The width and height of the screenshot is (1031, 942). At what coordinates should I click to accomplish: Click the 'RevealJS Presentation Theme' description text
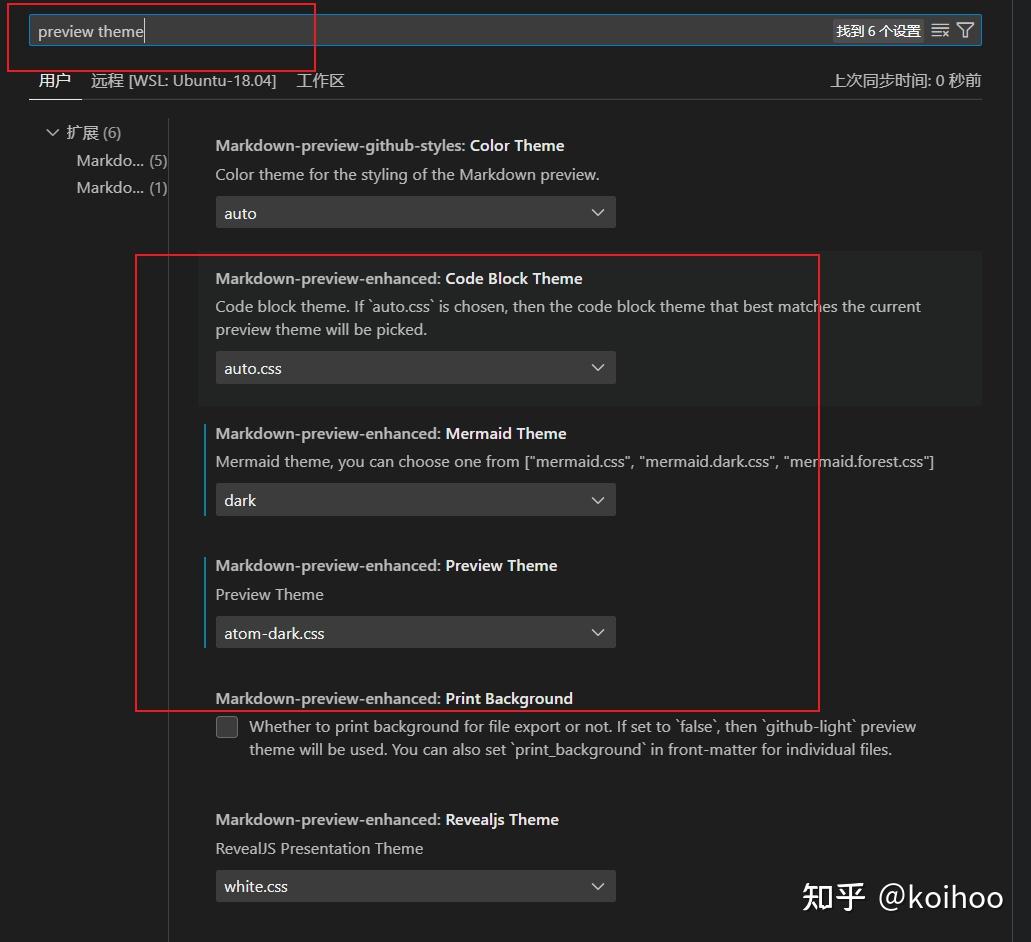tap(320, 849)
